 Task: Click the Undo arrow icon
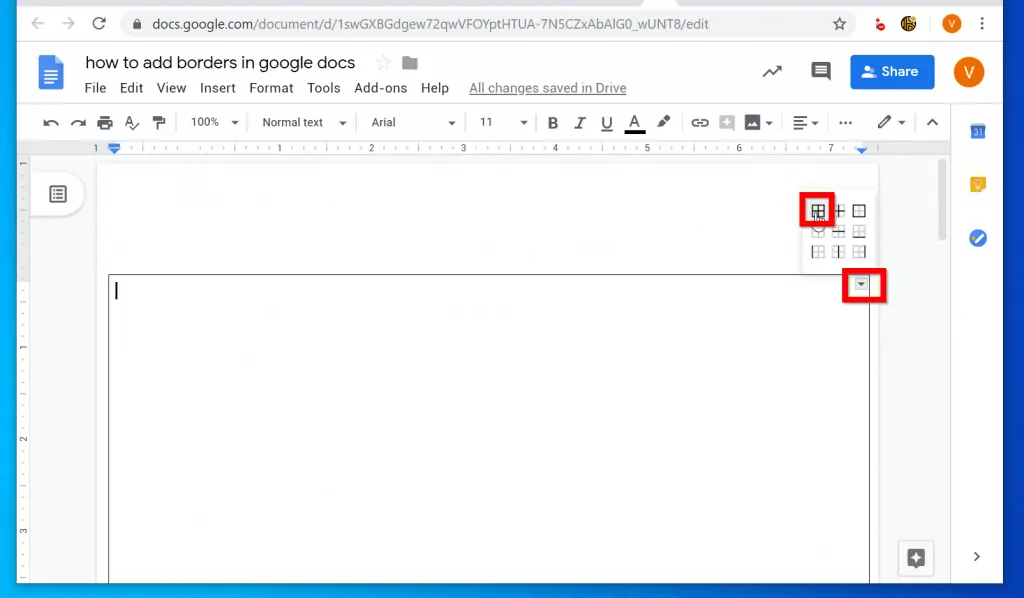tap(51, 123)
